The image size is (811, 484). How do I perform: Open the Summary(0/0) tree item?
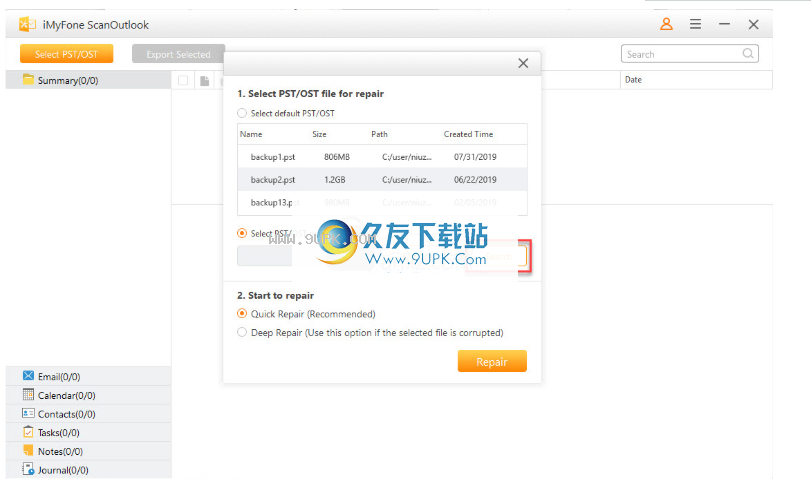88,80
